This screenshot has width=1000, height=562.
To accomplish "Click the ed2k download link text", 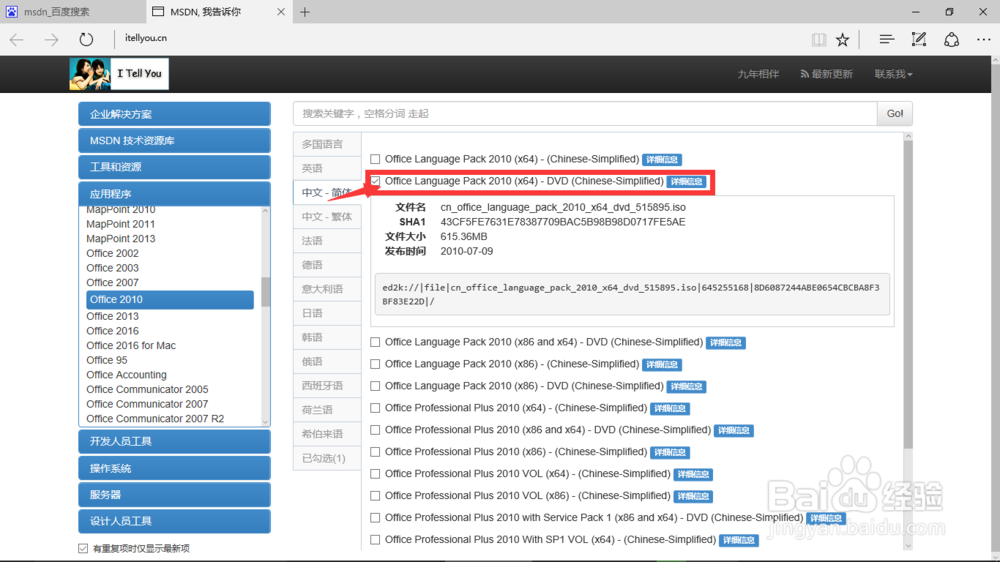I will click(631, 294).
